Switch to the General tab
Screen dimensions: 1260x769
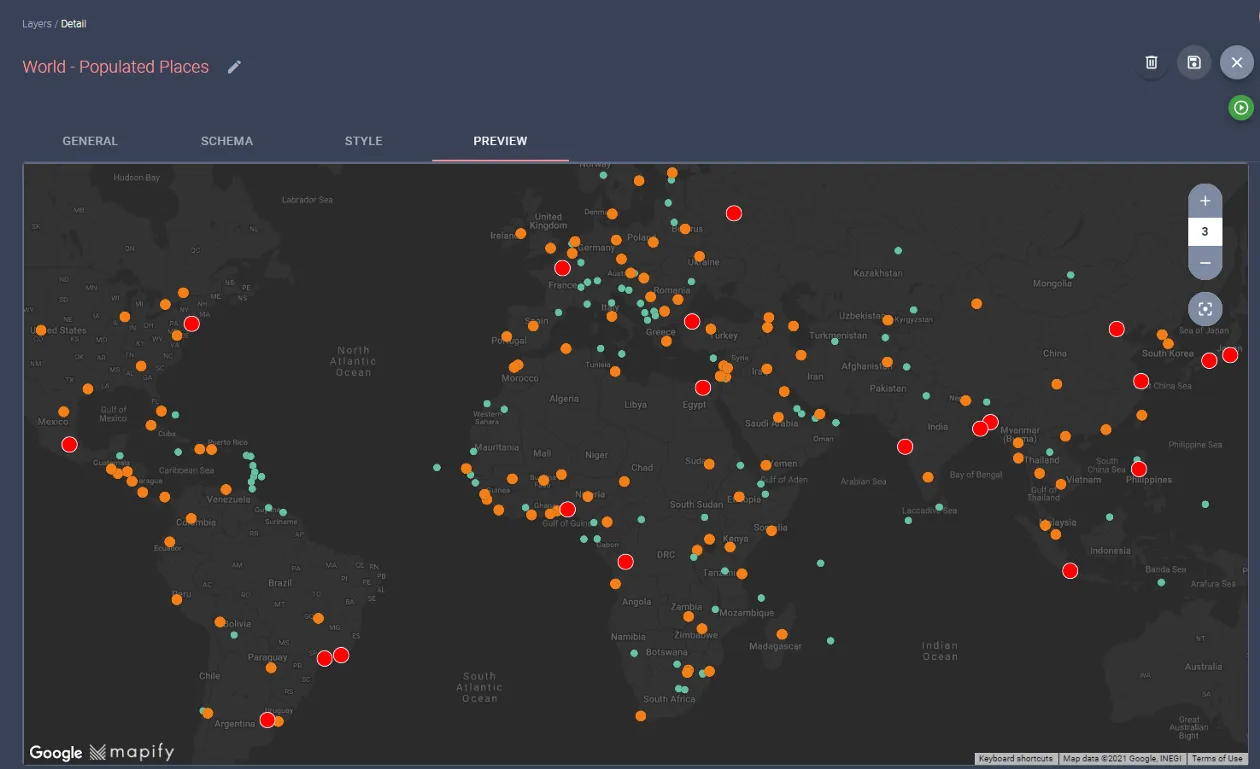(90, 141)
